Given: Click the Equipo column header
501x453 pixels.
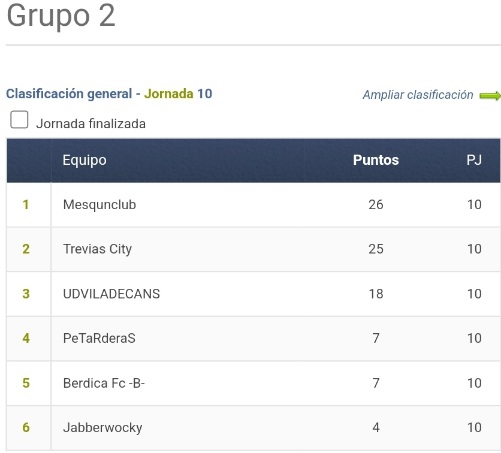Looking at the screenshot, I should tap(84, 160).
